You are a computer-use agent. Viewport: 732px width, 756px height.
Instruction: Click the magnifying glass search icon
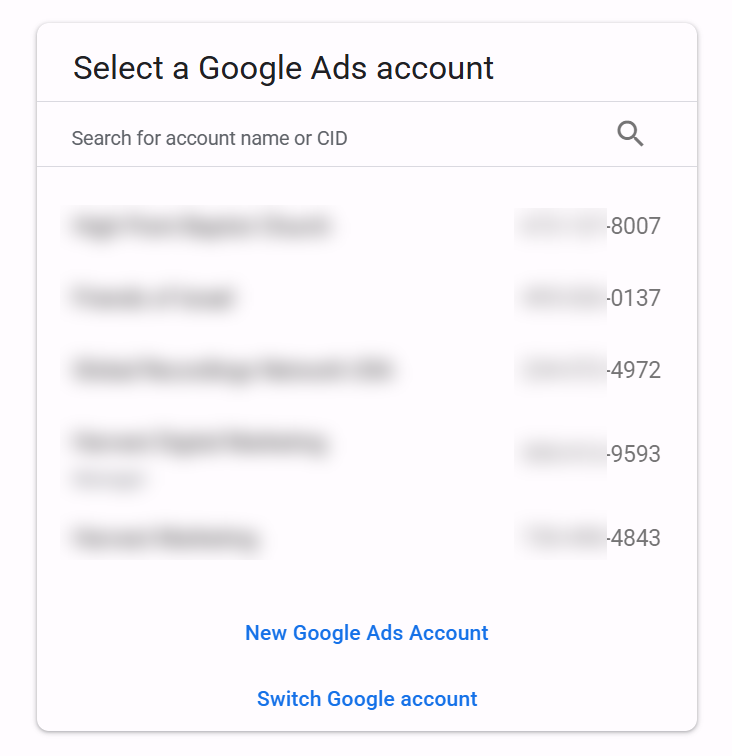630,134
